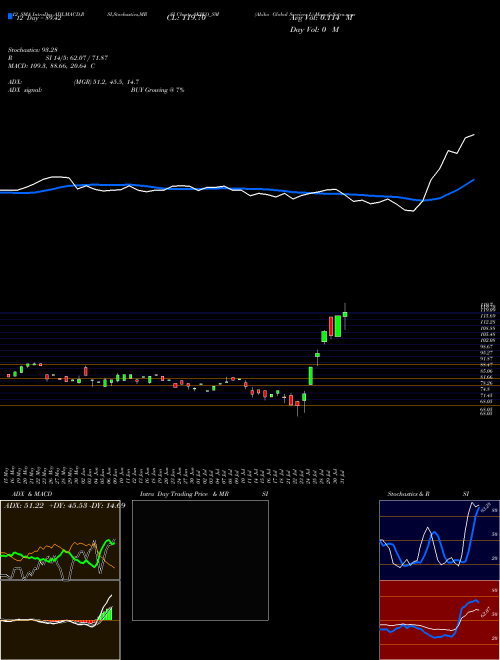Click the latest green candlestick at the top
Viewport: 500px width, 660px height.
tap(345, 314)
